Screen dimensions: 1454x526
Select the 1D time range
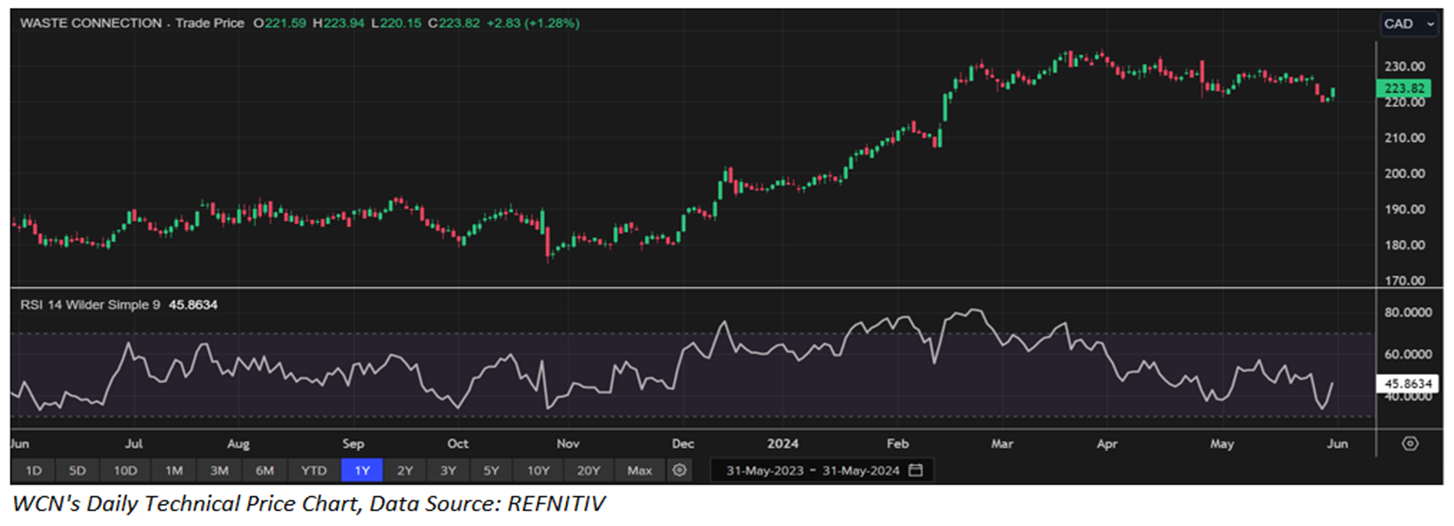click(x=33, y=470)
